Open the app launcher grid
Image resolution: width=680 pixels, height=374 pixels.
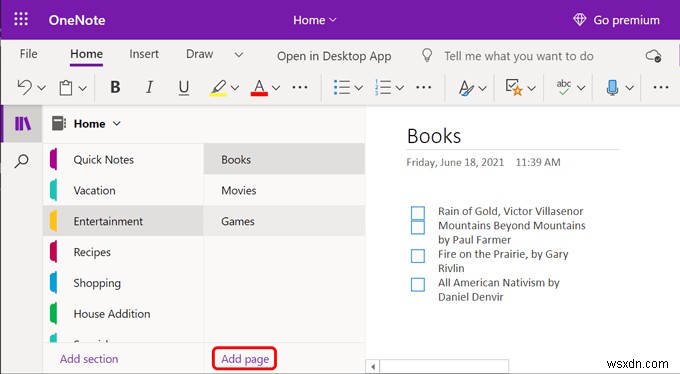21,19
